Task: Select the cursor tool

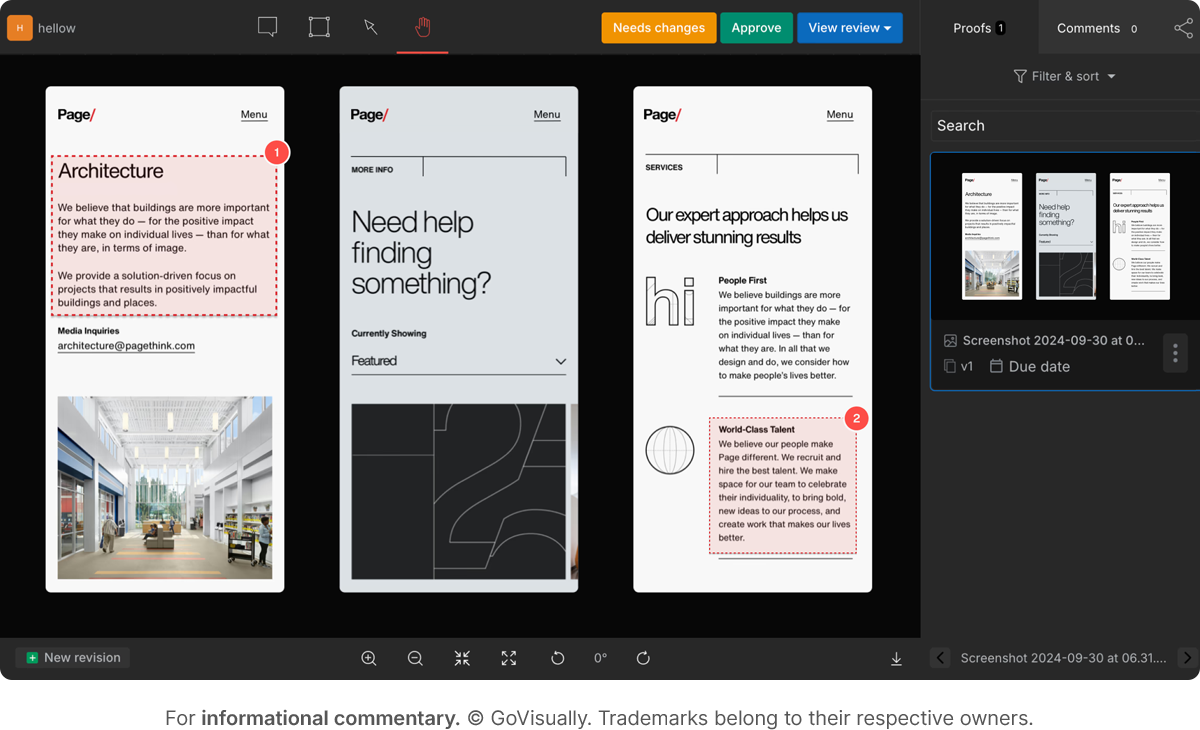Action: pyautogui.click(x=371, y=27)
